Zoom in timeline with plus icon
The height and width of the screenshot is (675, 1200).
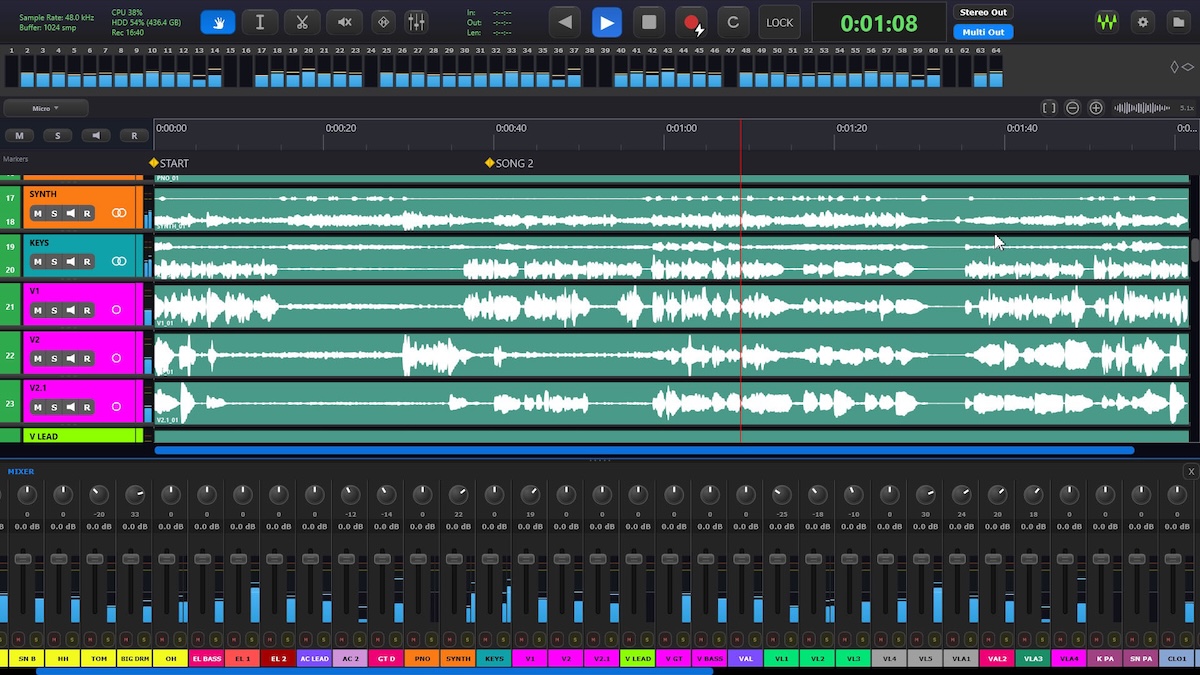[1096, 108]
